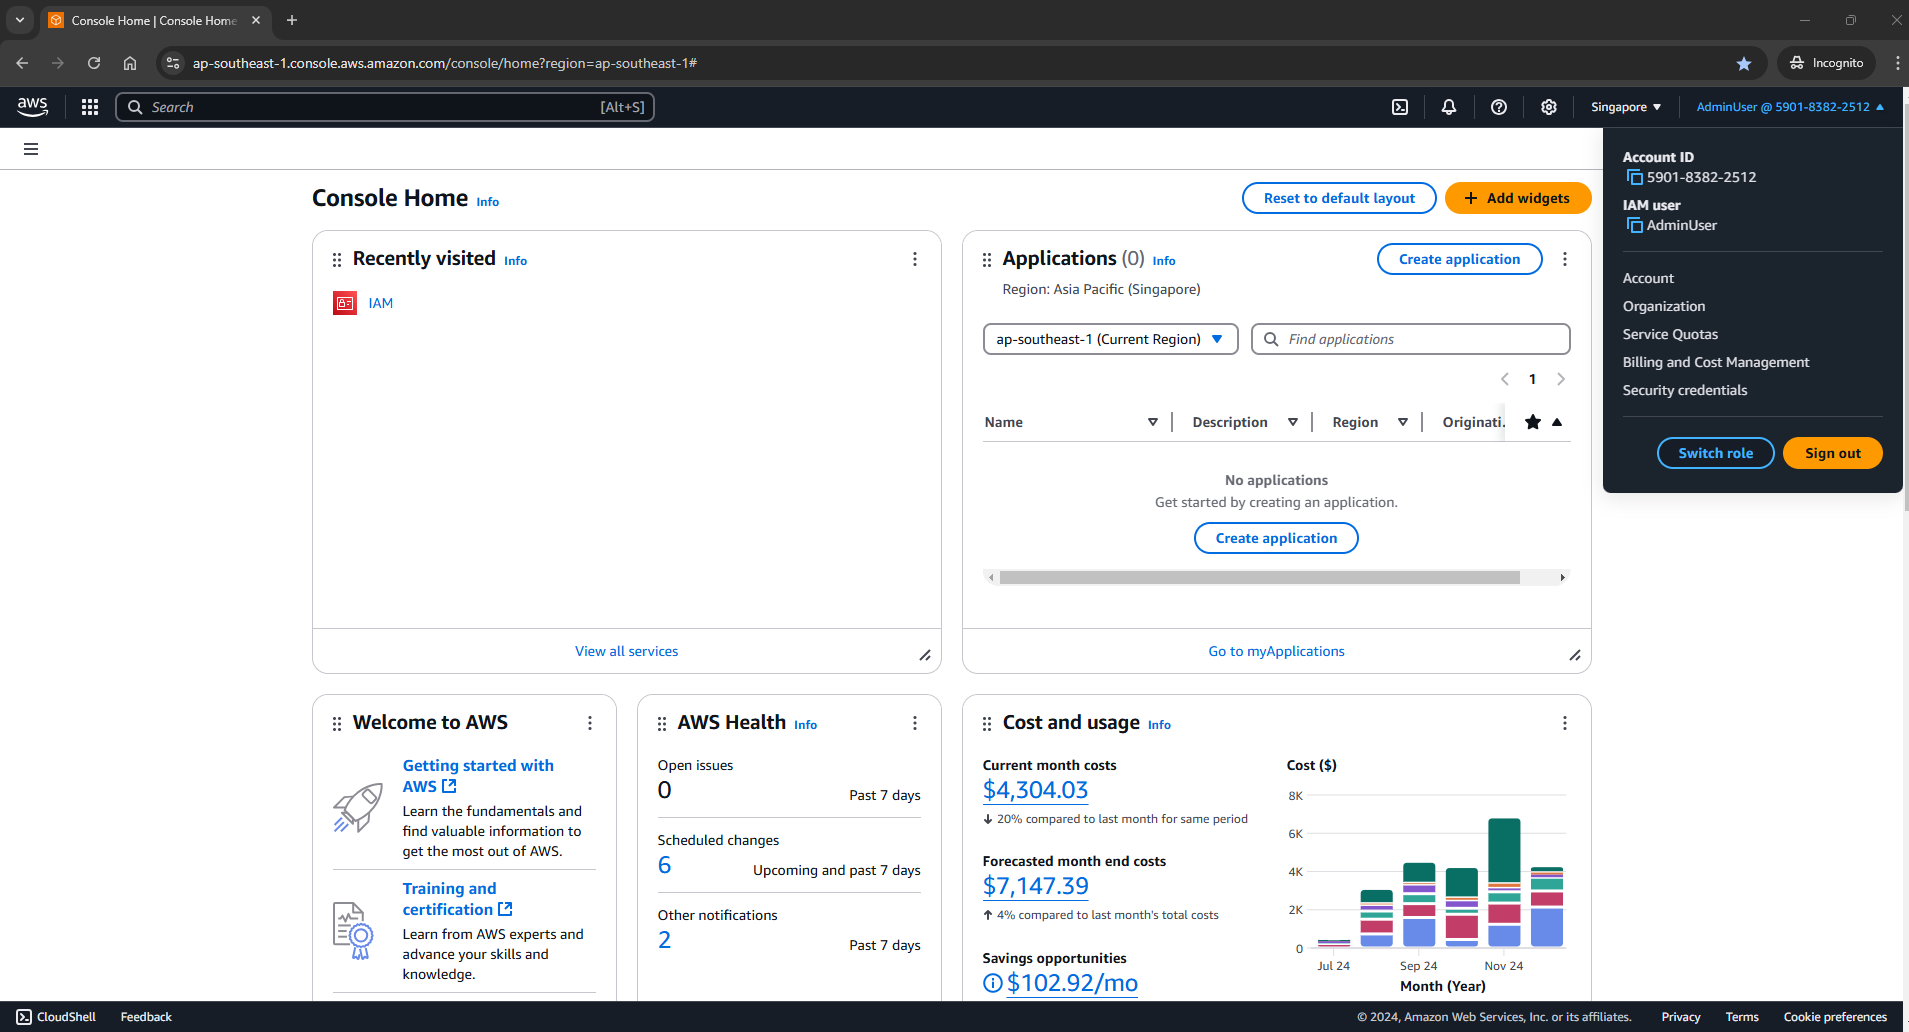1909x1032 pixels.
Task: Click Reset to default layout
Action: pos(1339,198)
